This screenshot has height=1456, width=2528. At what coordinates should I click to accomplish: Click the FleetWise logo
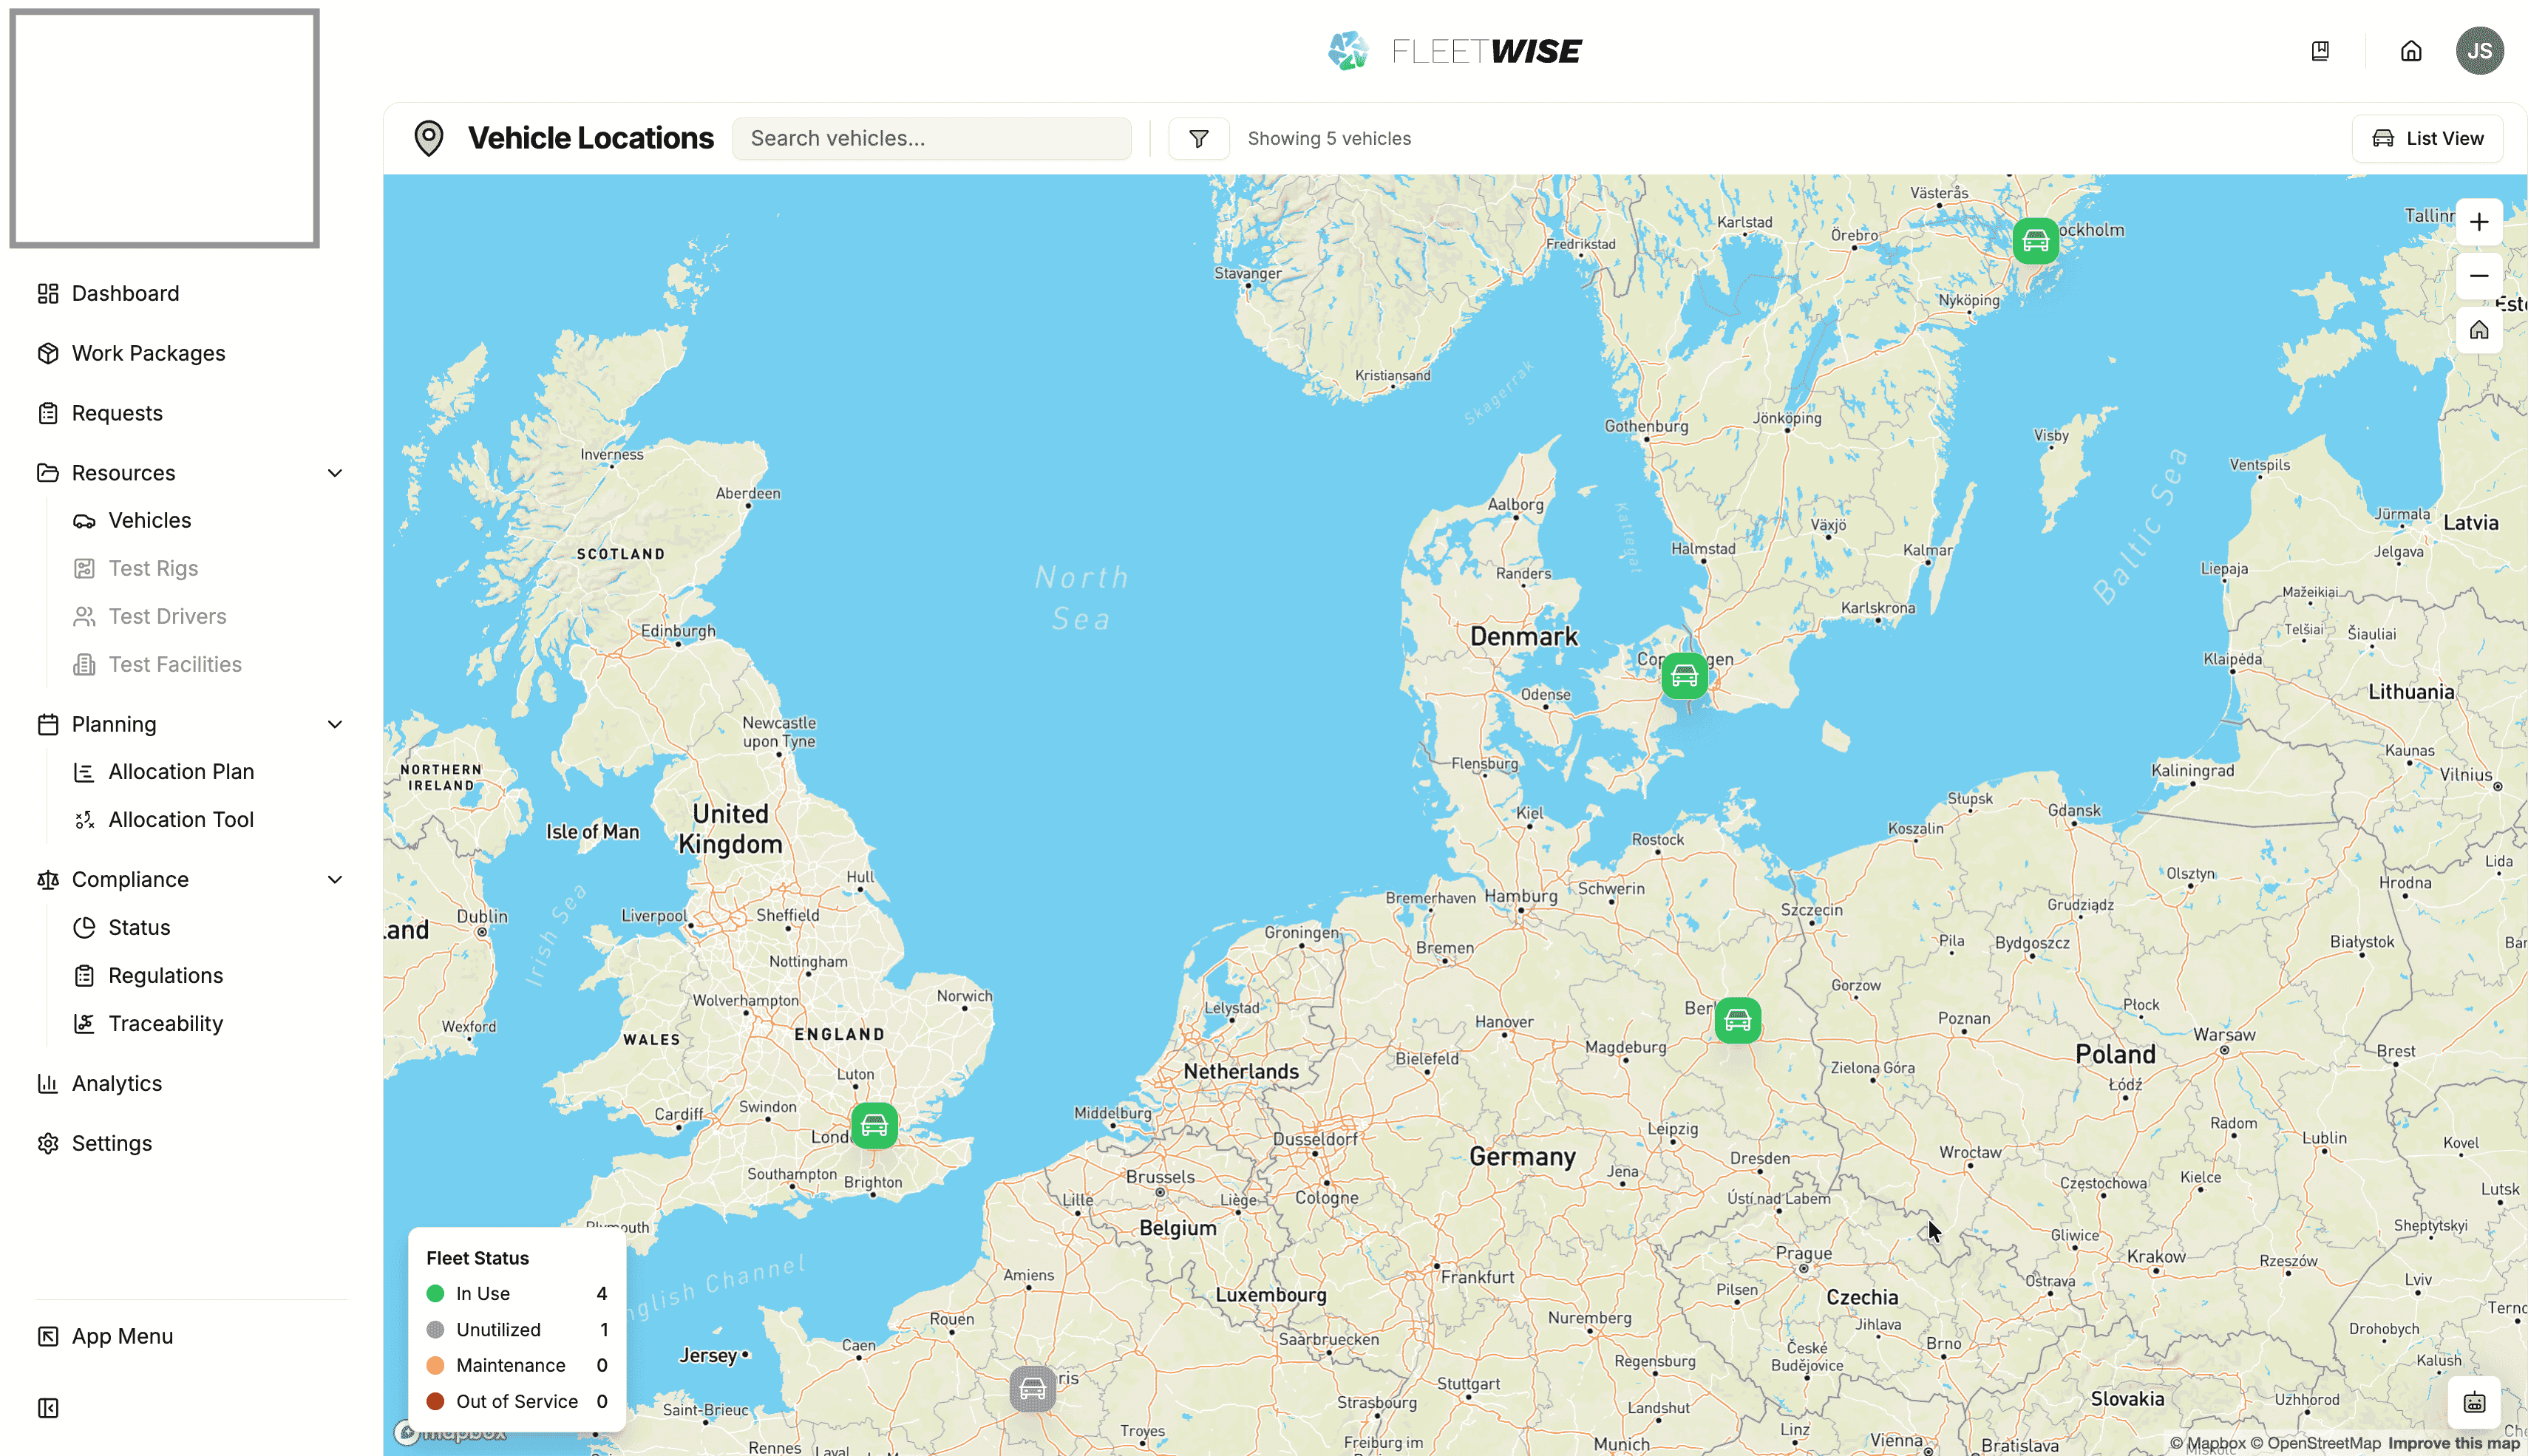coord(1454,51)
